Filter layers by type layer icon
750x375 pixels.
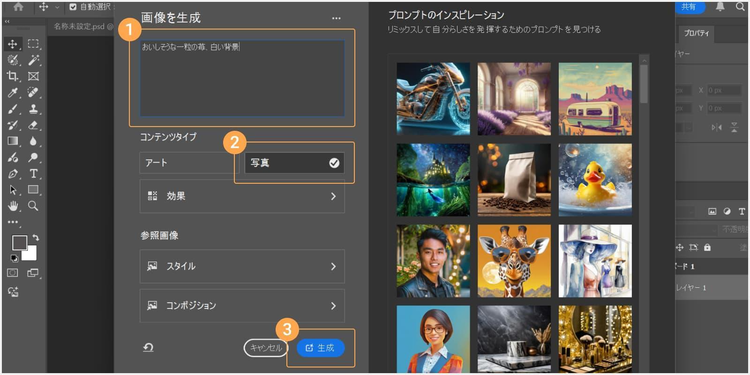[x=742, y=211]
